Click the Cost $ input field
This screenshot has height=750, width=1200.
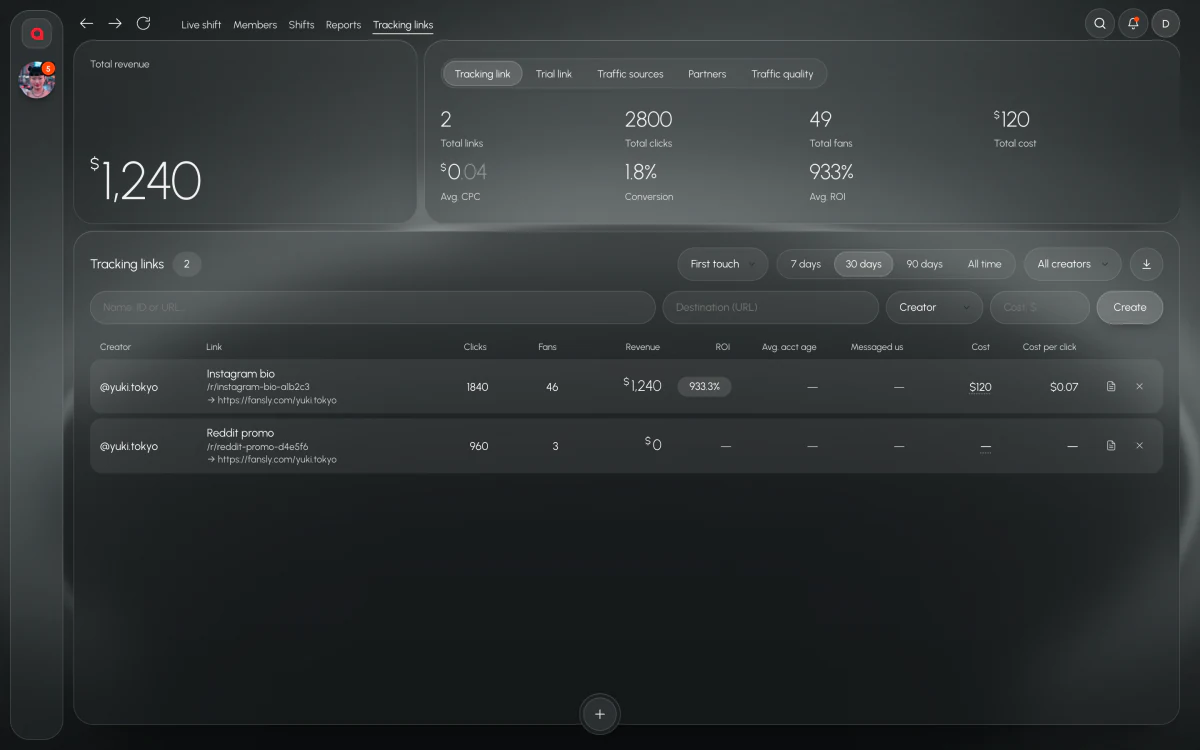(1040, 307)
